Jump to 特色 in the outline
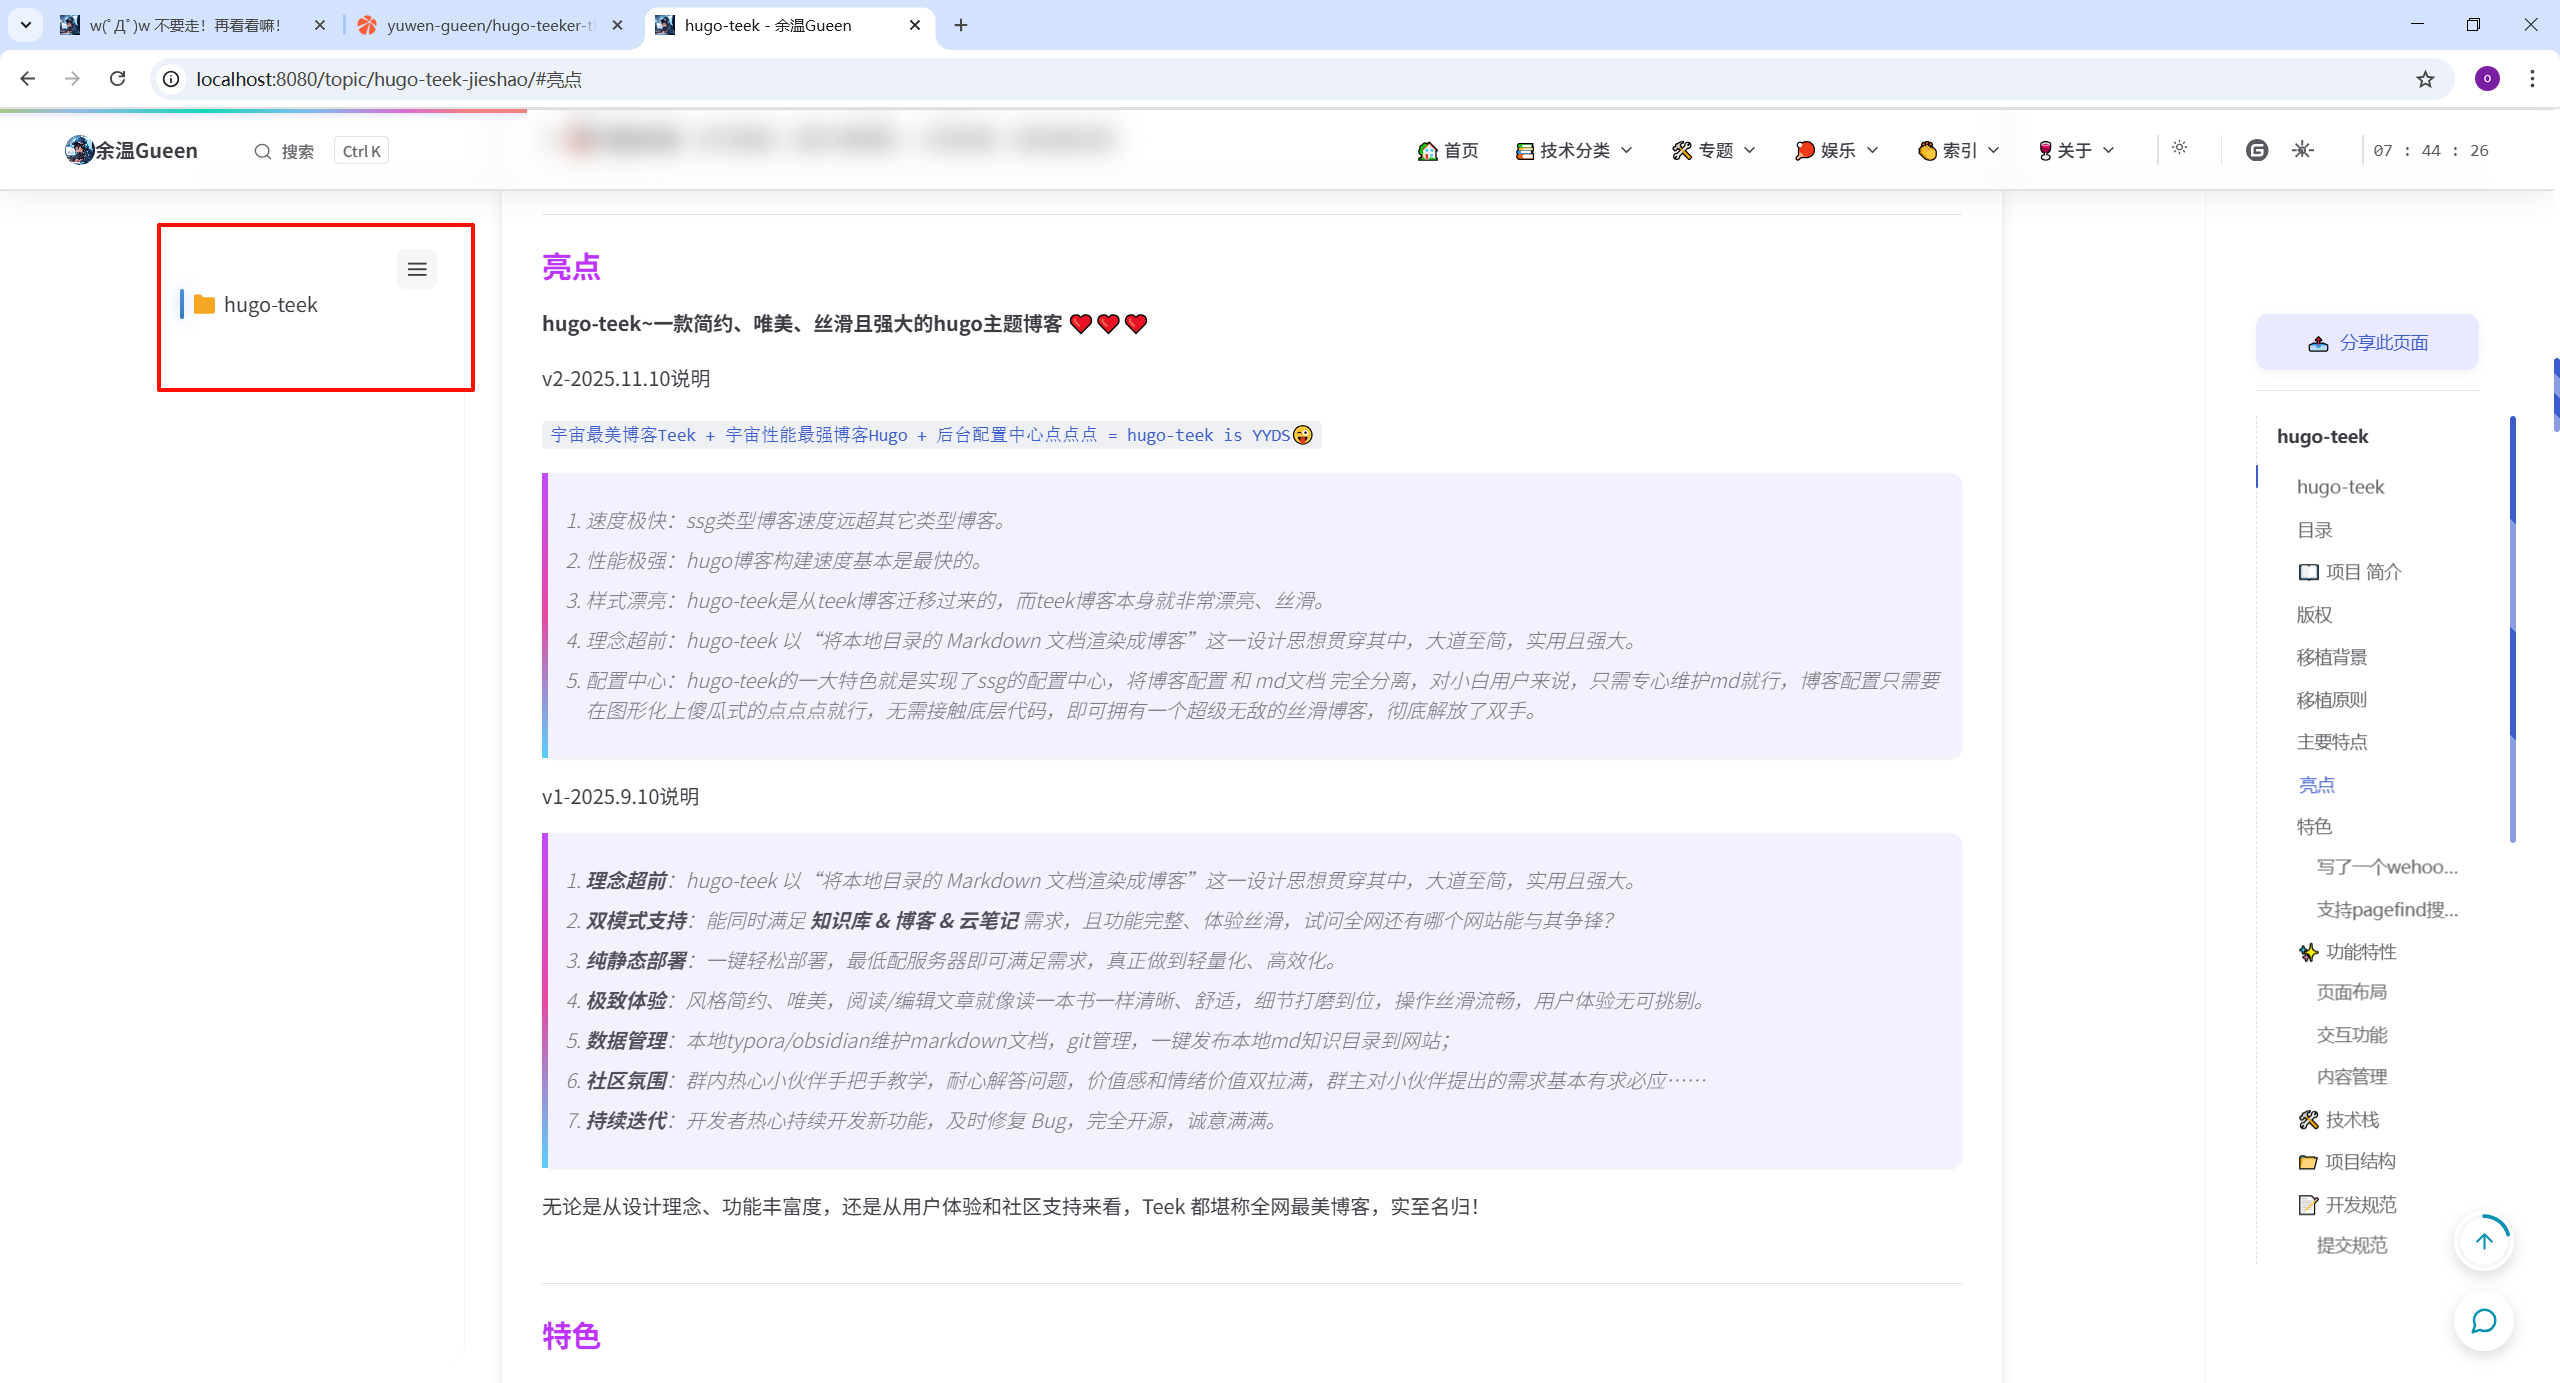 (x=2314, y=826)
